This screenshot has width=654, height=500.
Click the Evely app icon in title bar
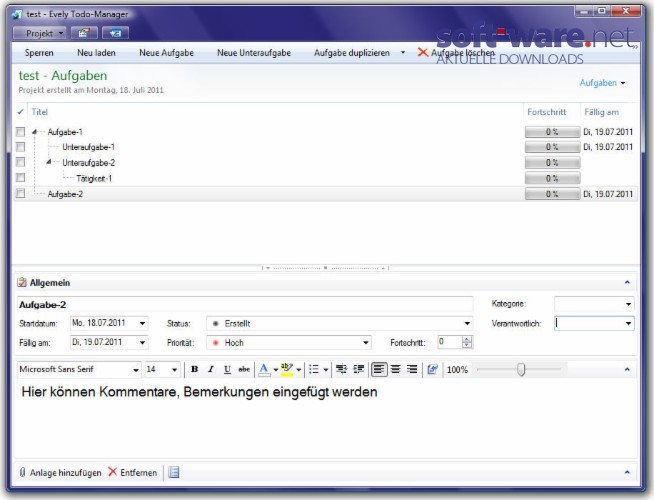(x=17, y=14)
